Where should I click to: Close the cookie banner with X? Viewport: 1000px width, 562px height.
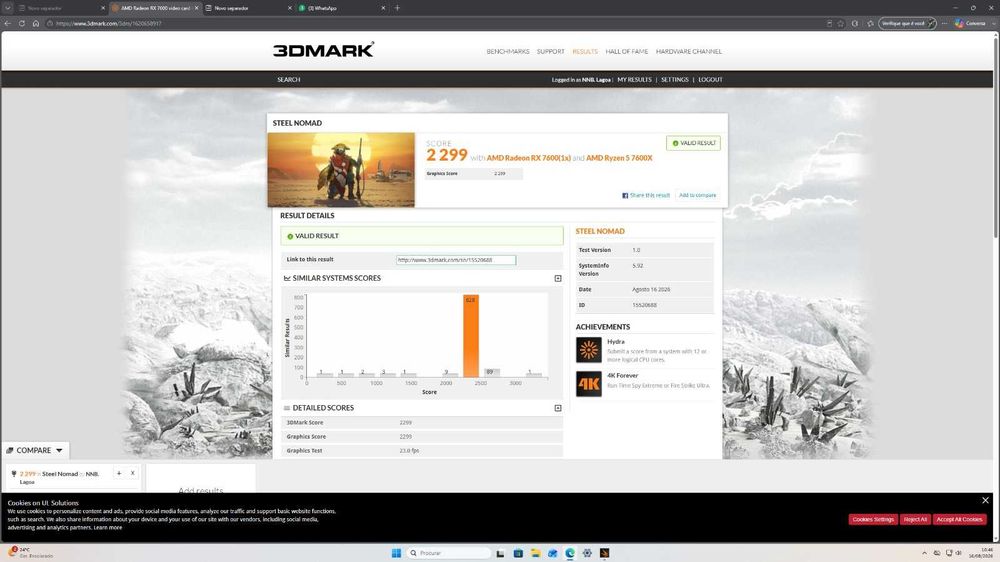click(985, 500)
